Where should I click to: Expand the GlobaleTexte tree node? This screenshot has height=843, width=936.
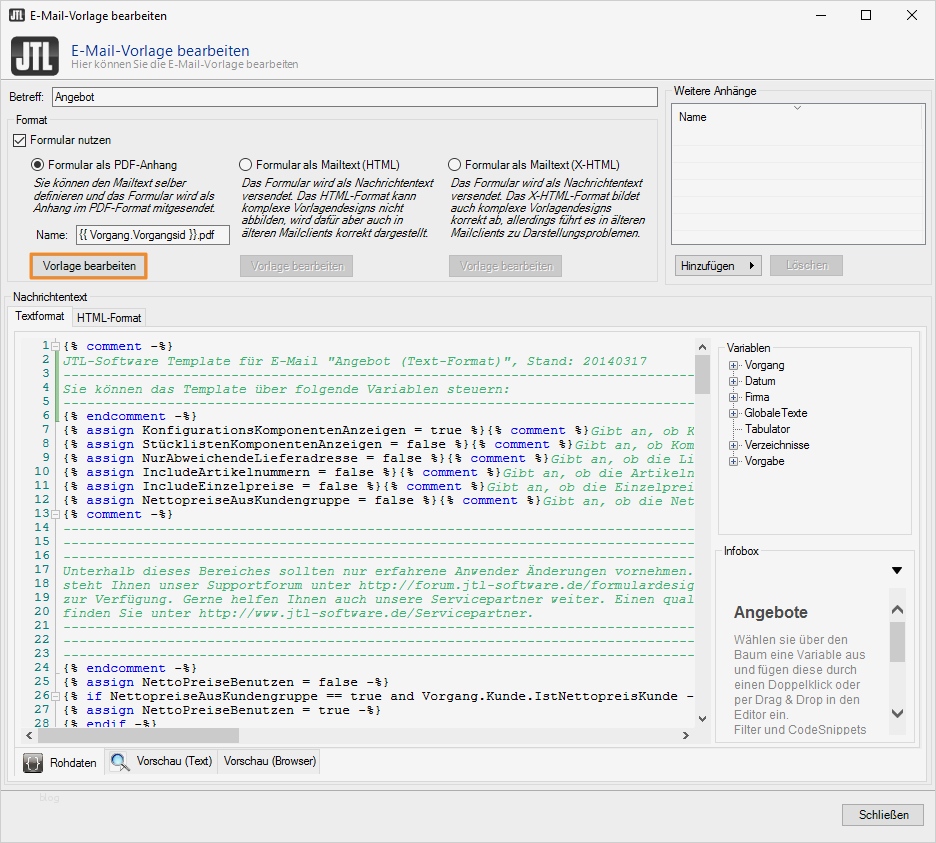coord(734,413)
